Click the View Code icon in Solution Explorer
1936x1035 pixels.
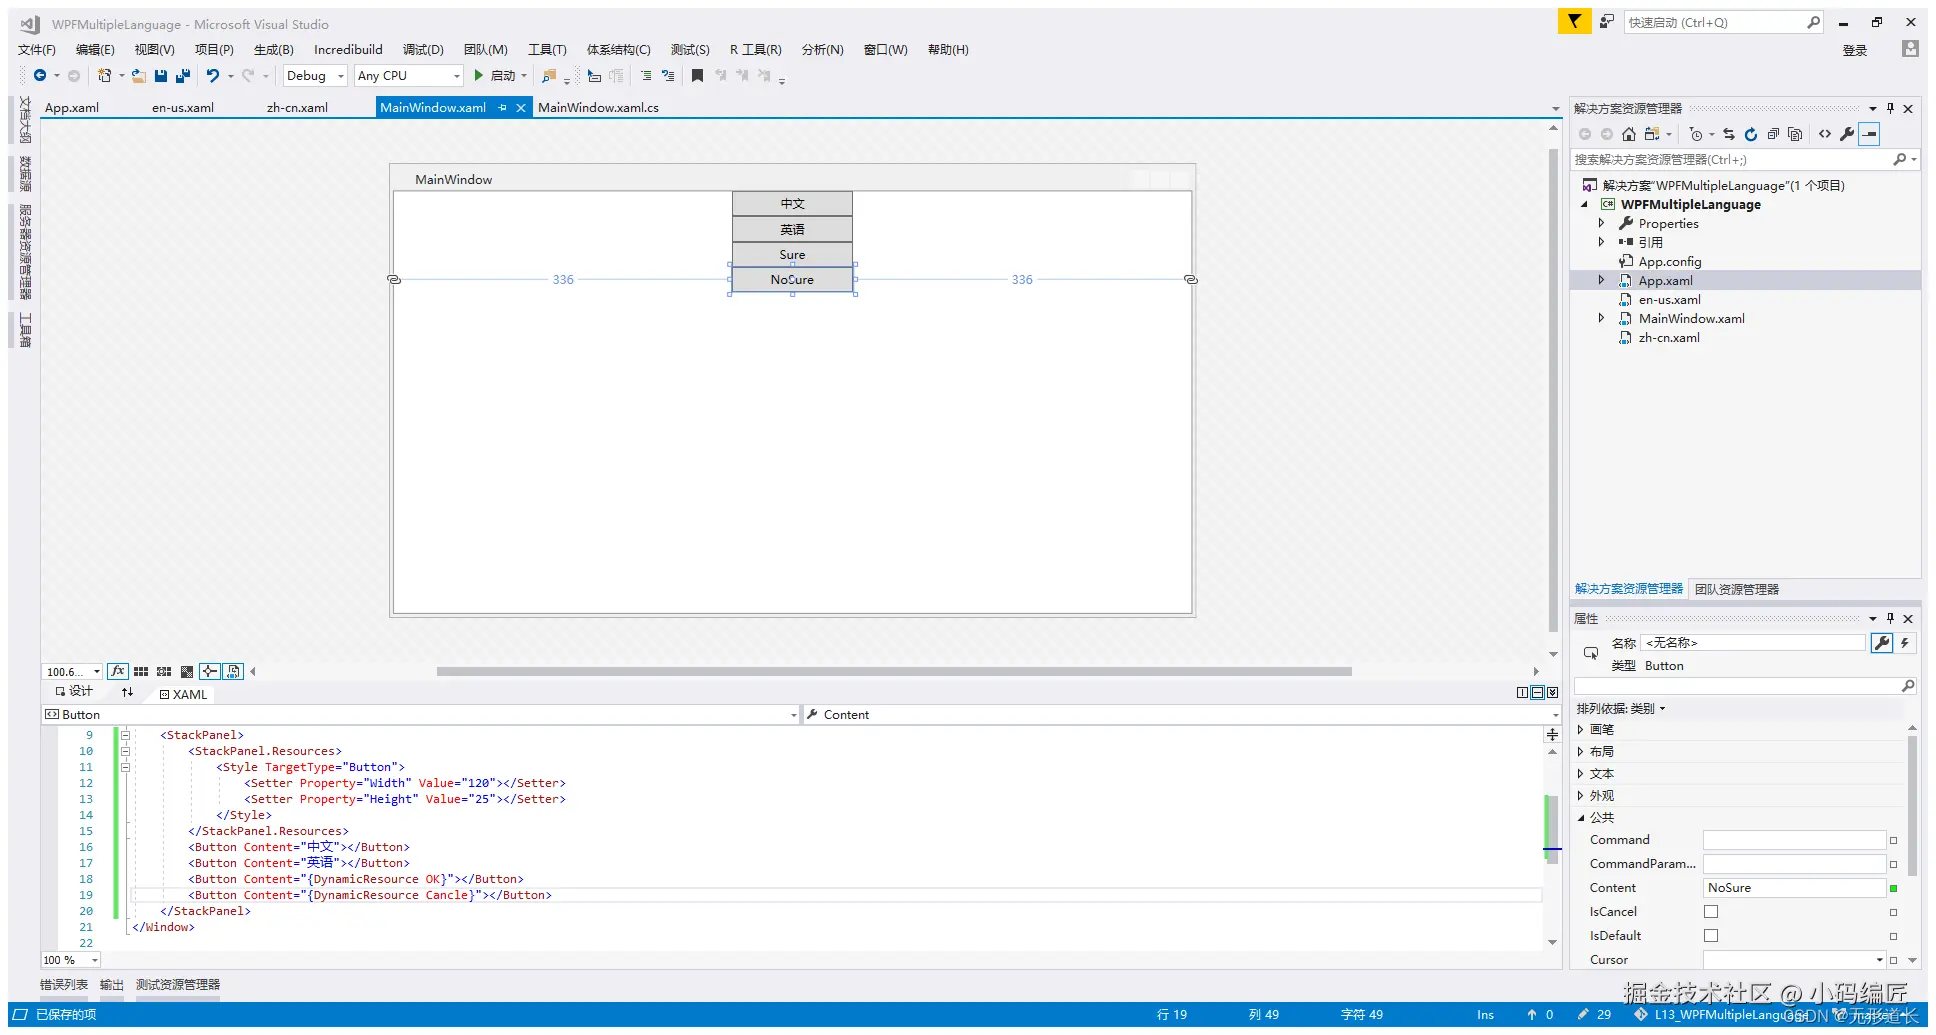click(1825, 134)
